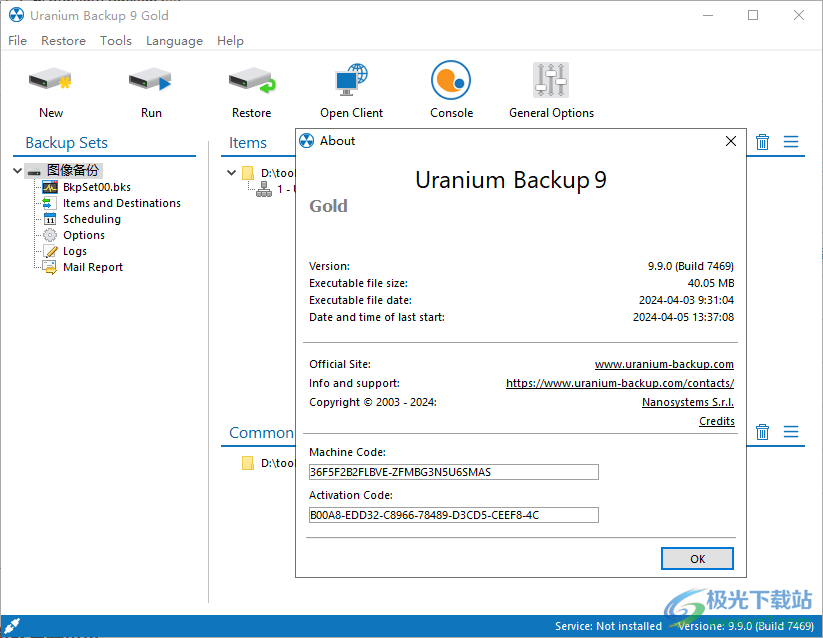
Task: Visit www.uranium-backup.com link
Action: pos(663,363)
